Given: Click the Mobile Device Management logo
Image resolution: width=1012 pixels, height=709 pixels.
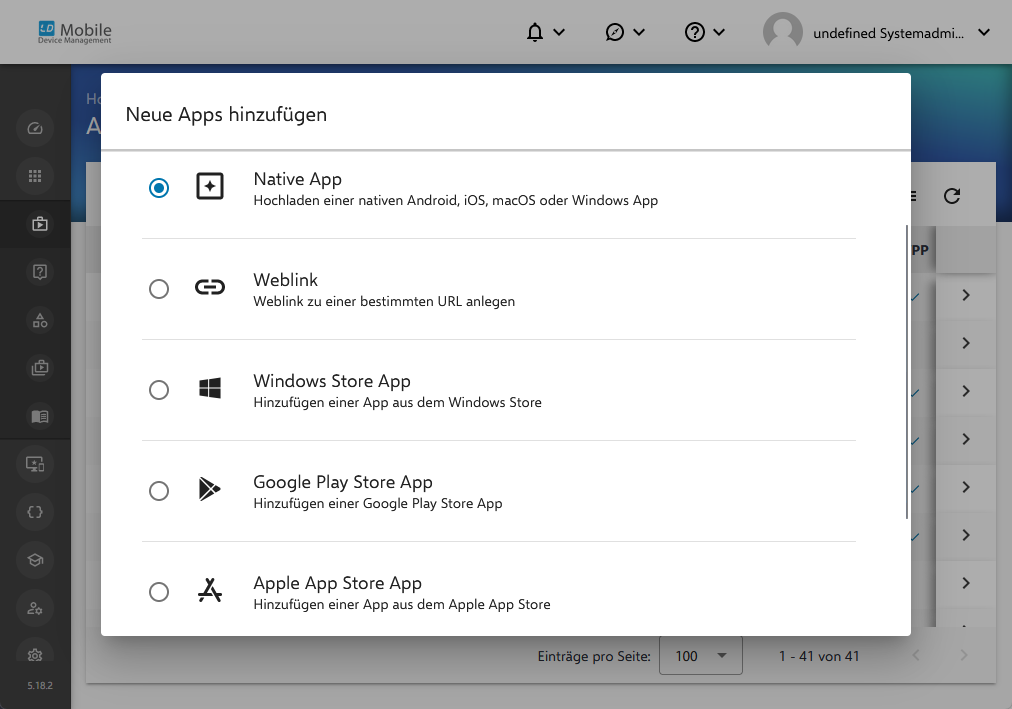Looking at the screenshot, I should [x=75, y=32].
